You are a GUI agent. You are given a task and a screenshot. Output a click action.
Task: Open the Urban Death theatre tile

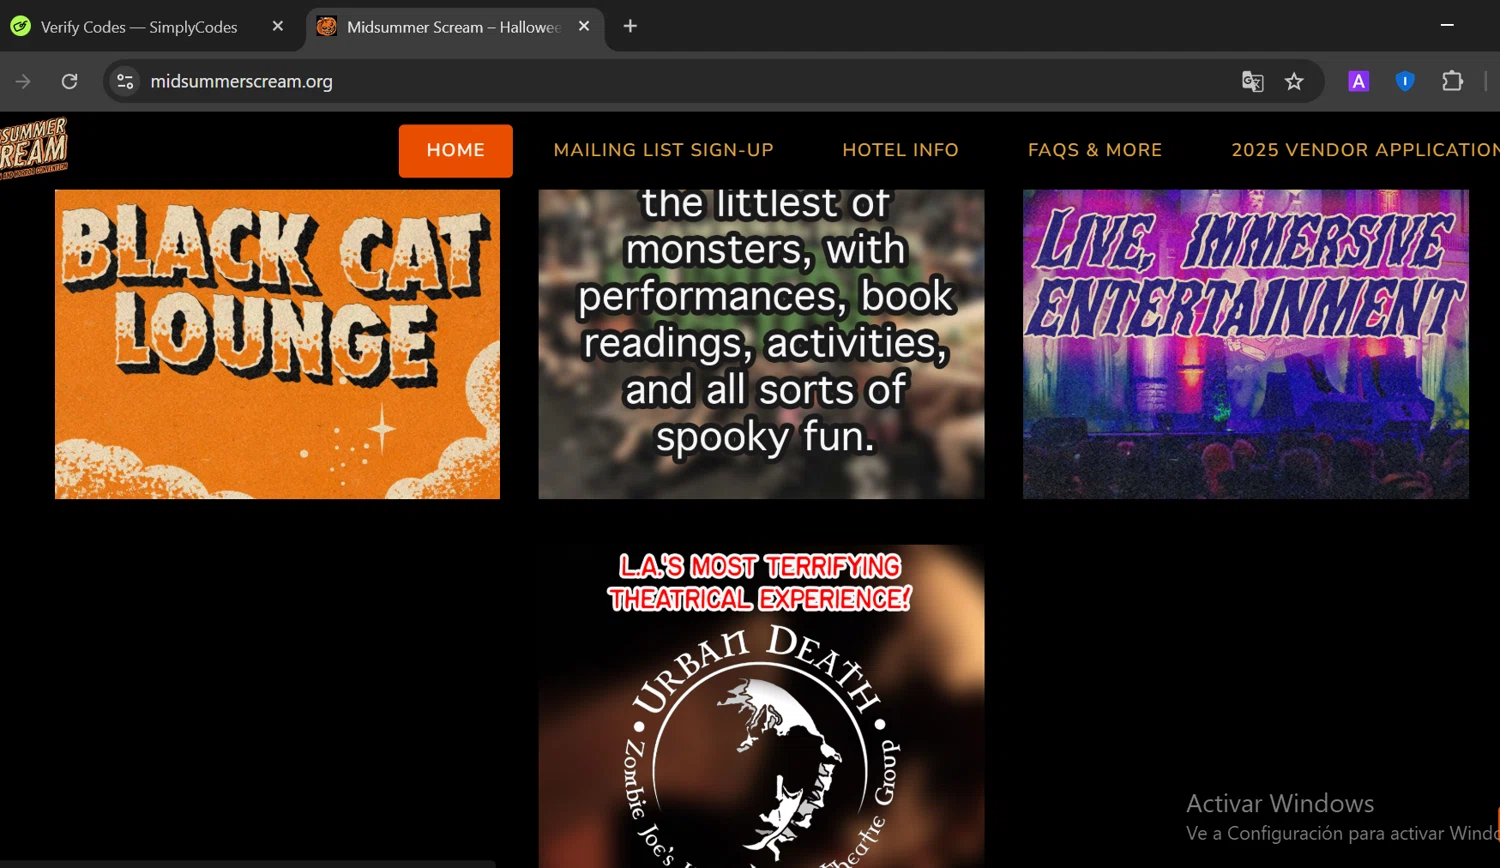pos(761,706)
